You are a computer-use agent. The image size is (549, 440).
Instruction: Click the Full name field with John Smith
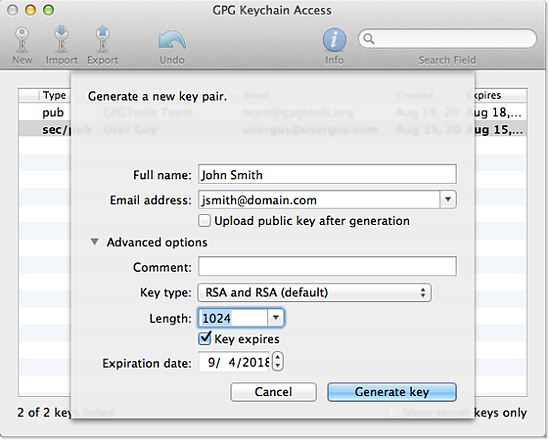point(327,174)
